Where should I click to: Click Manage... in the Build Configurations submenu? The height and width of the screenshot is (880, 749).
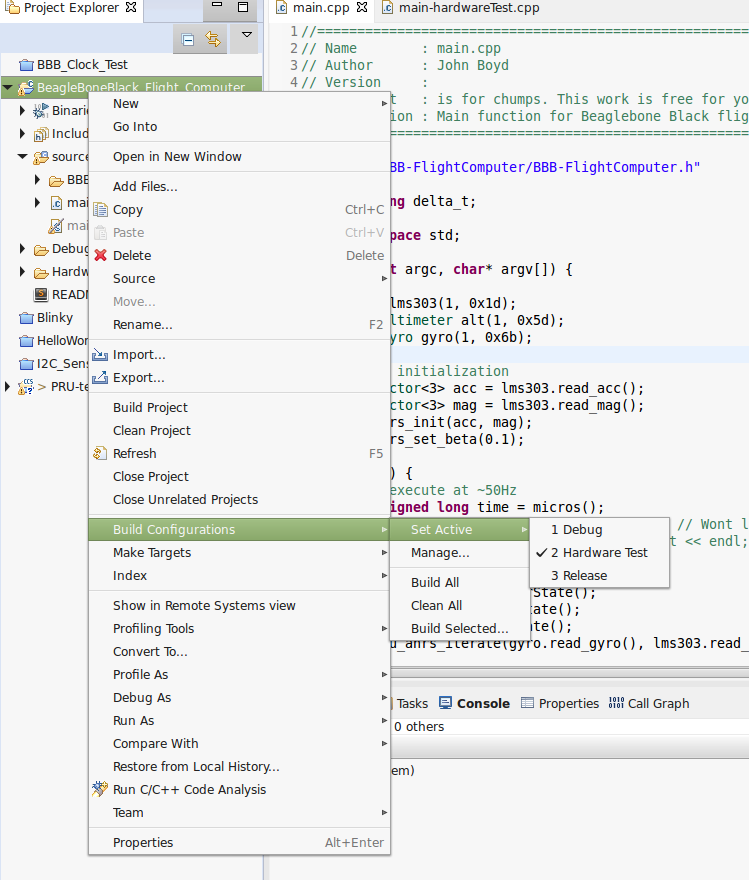440,553
